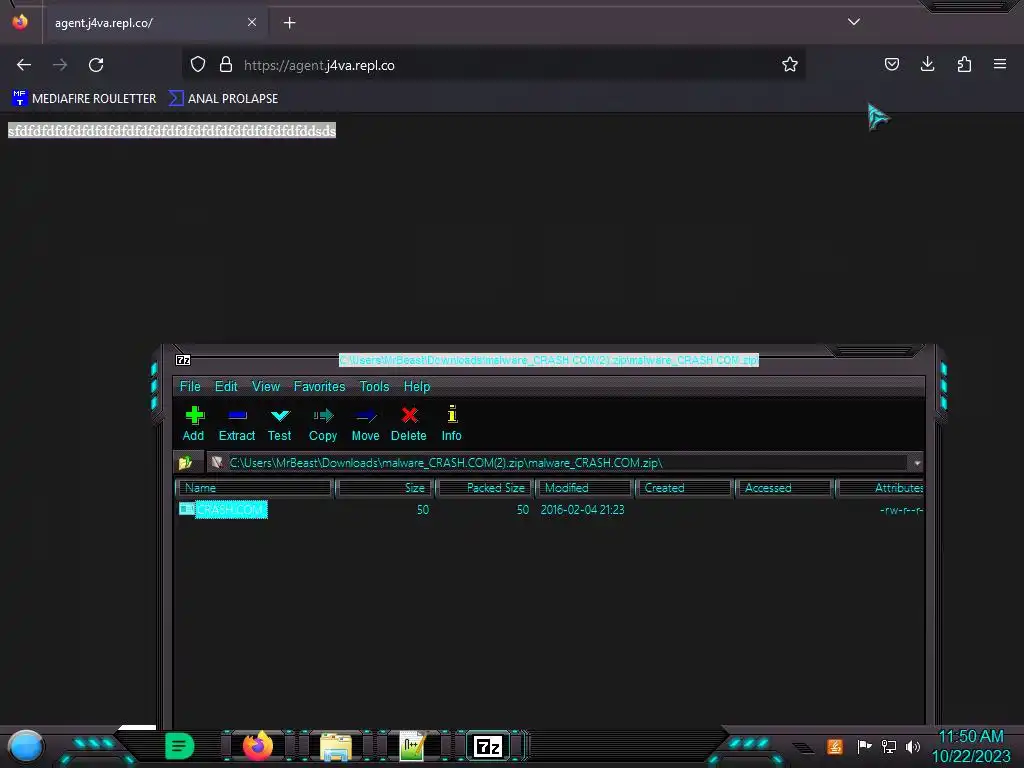The height and width of the screenshot is (768, 1024).
Task: View site security via lock icon
Action: click(226, 65)
